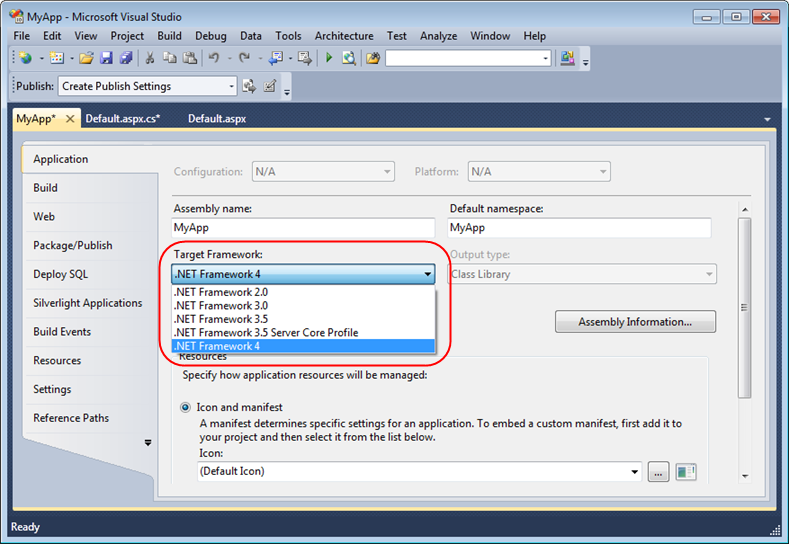
Task: Expand standard toolbar overflow options
Action: [x=586, y=63]
